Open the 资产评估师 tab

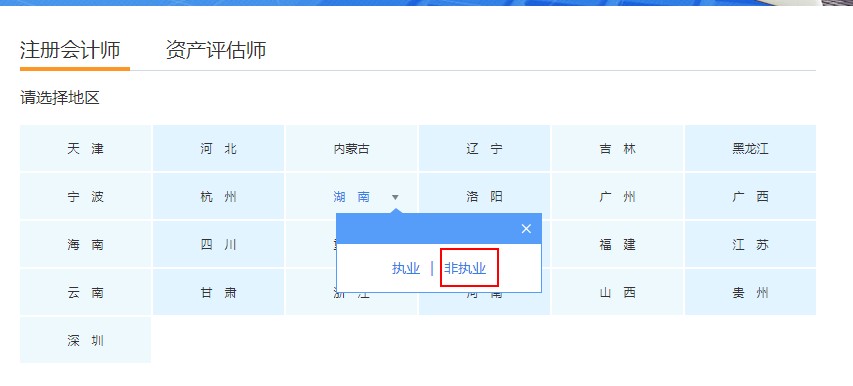(216, 51)
